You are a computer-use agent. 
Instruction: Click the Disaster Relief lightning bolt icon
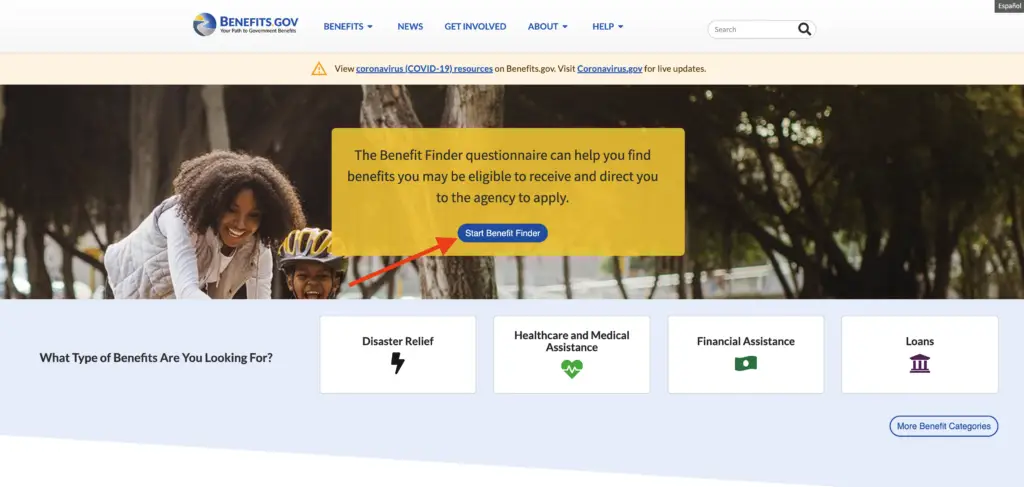pos(398,363)
